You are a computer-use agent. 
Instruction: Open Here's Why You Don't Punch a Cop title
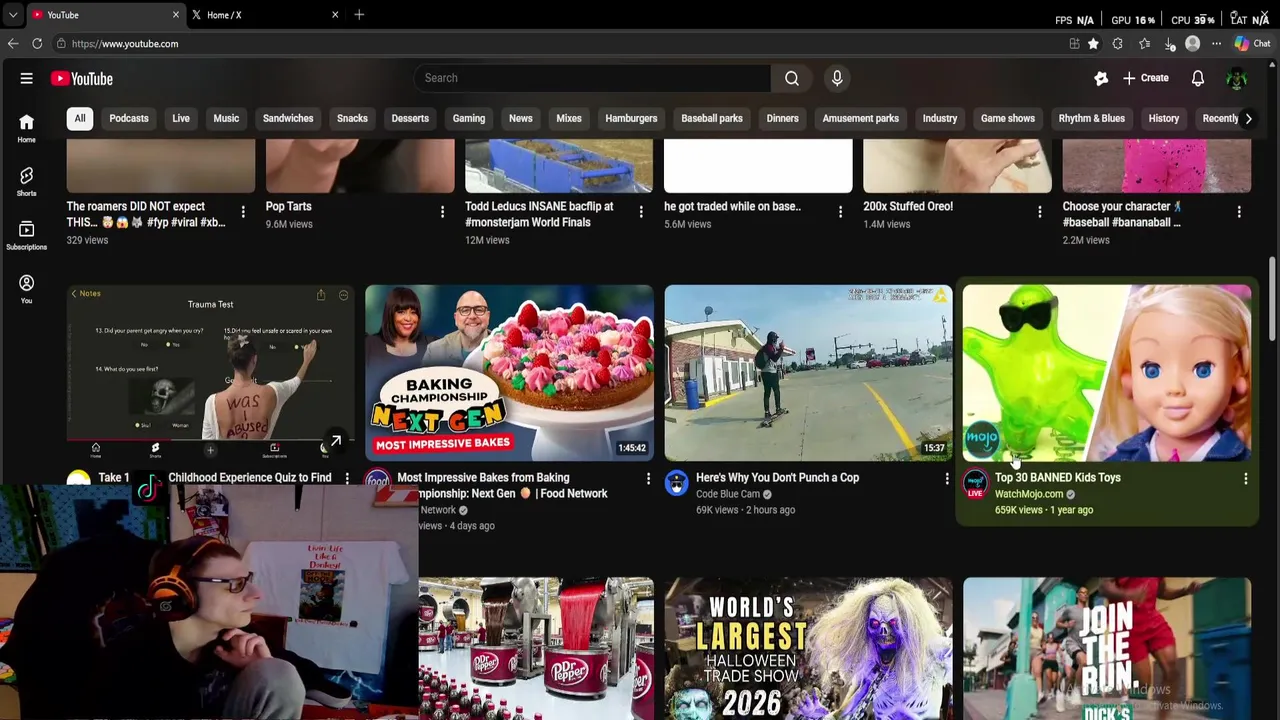[x=777, y=478]
